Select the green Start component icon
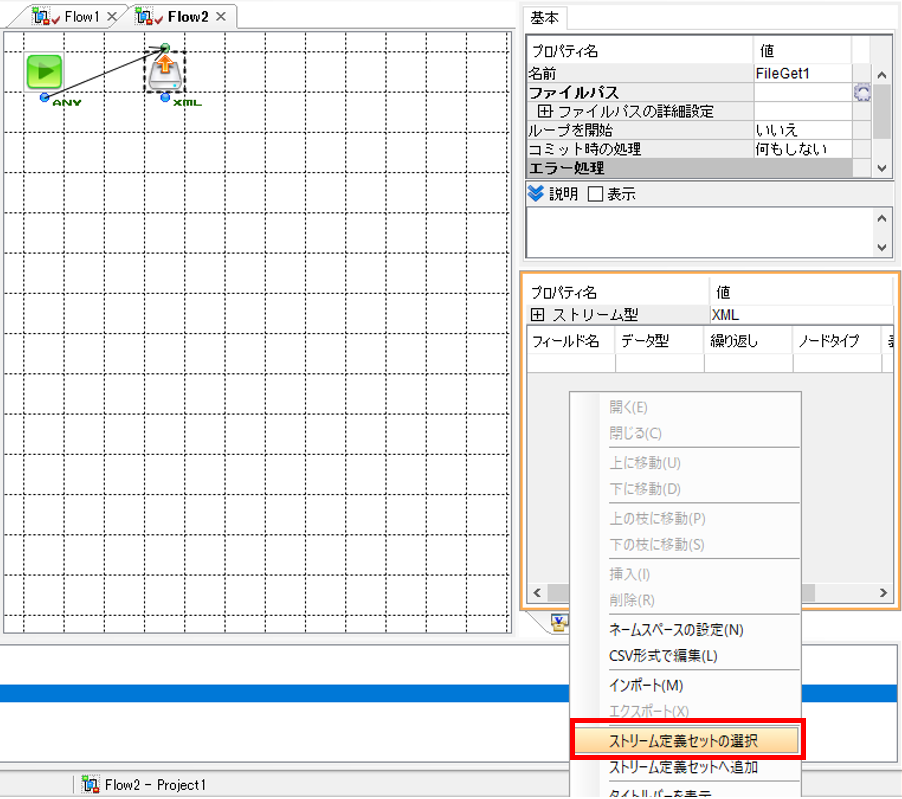This screenshot has height=799, width=902. click(x=44, y=72)
